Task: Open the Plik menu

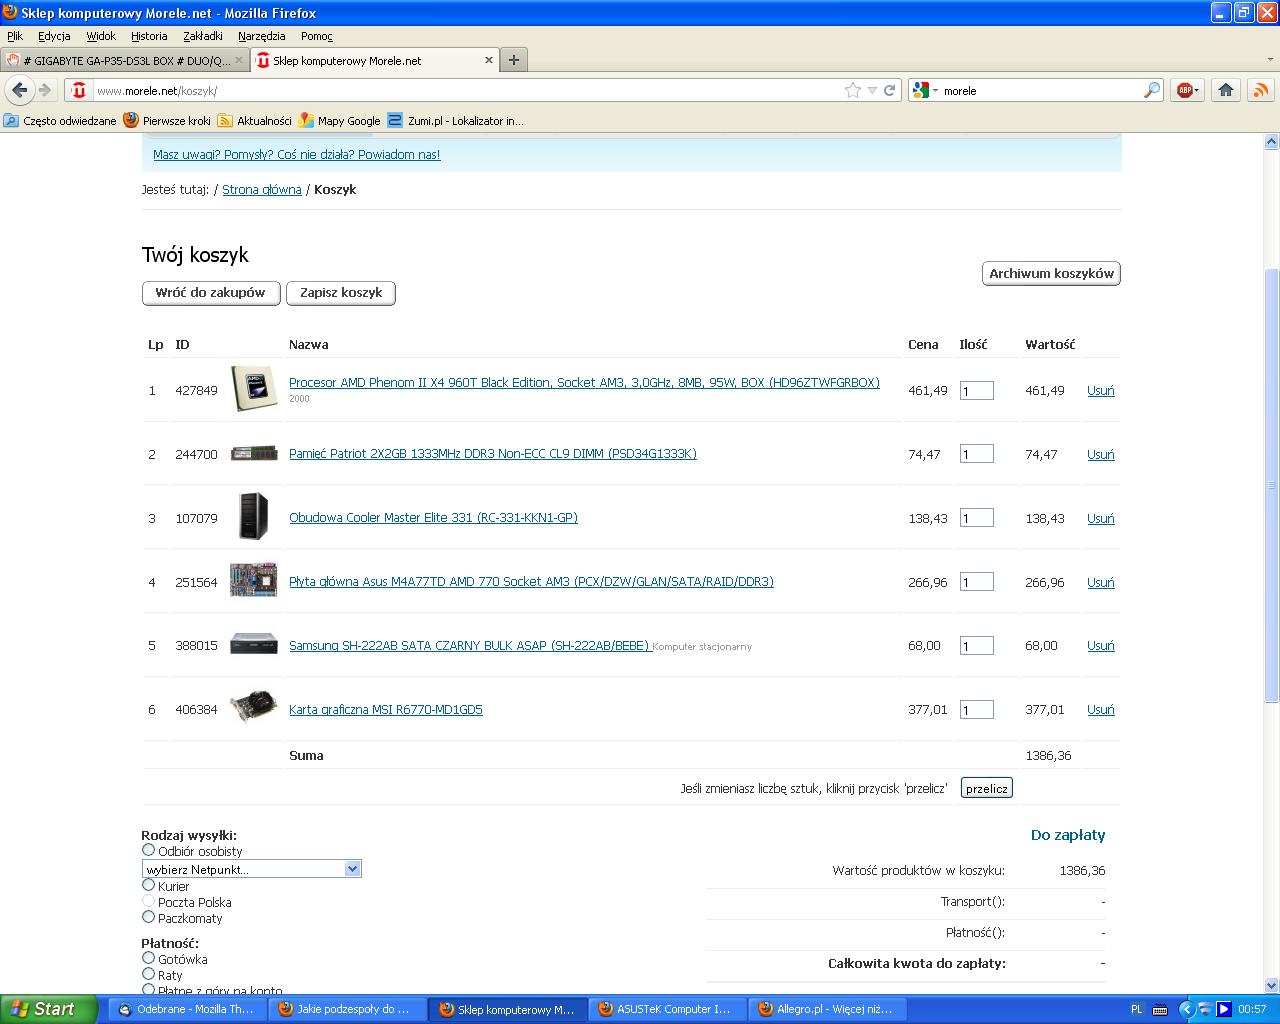Action: [x=15, y=36]
